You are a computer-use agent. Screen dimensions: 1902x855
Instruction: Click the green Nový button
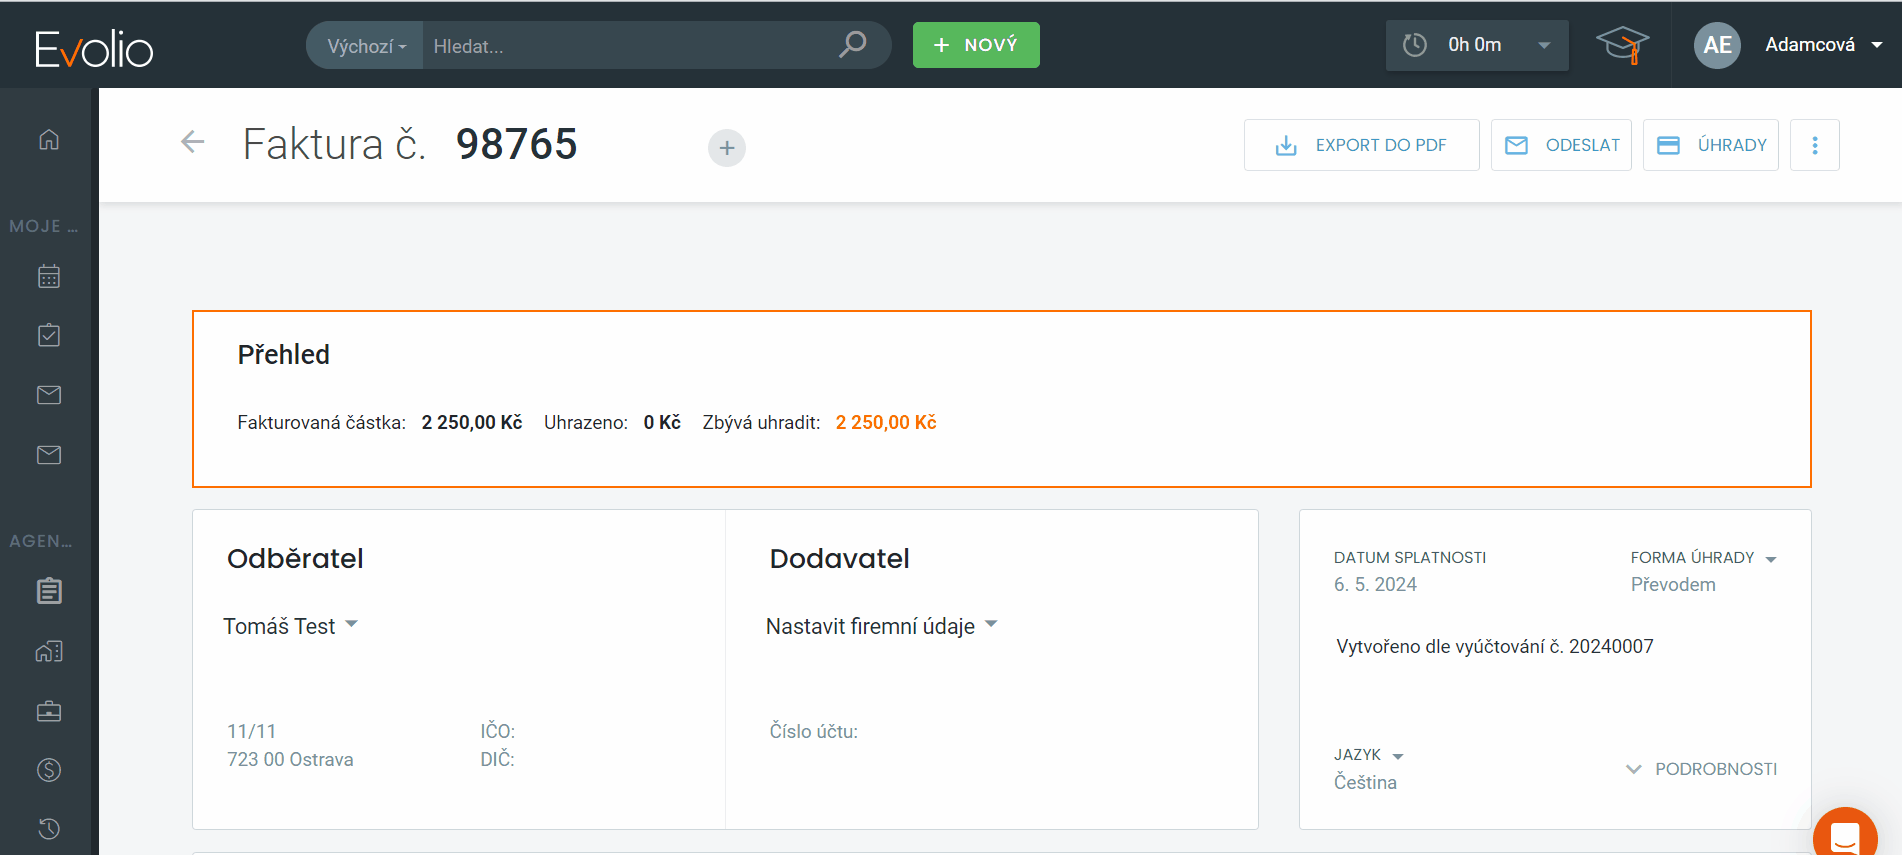[x=976, y=45]
